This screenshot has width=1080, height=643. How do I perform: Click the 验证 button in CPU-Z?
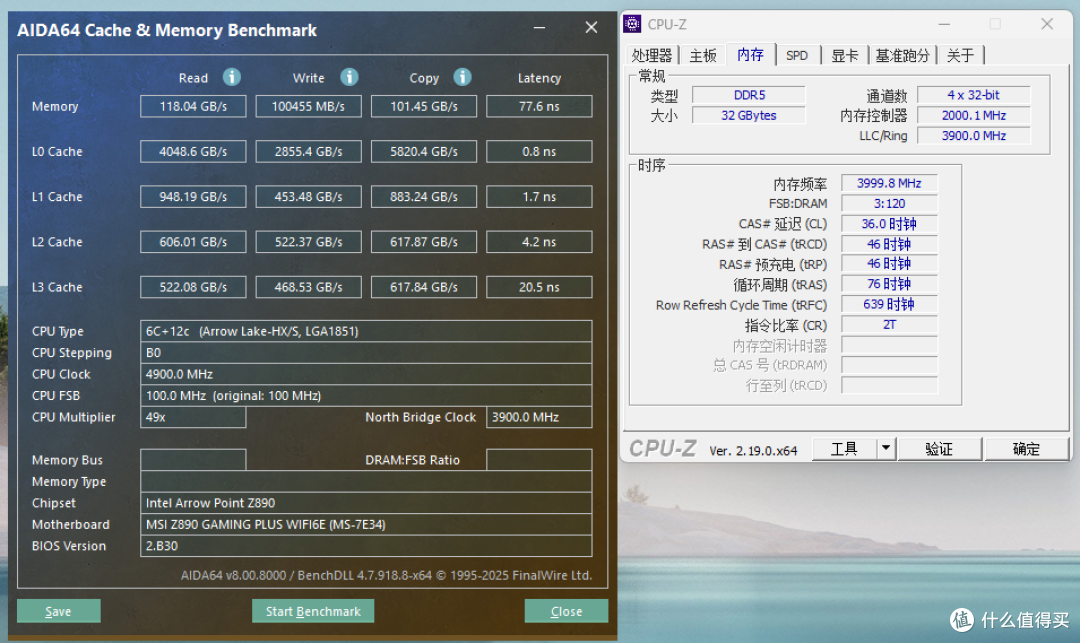tap(939, 449)
